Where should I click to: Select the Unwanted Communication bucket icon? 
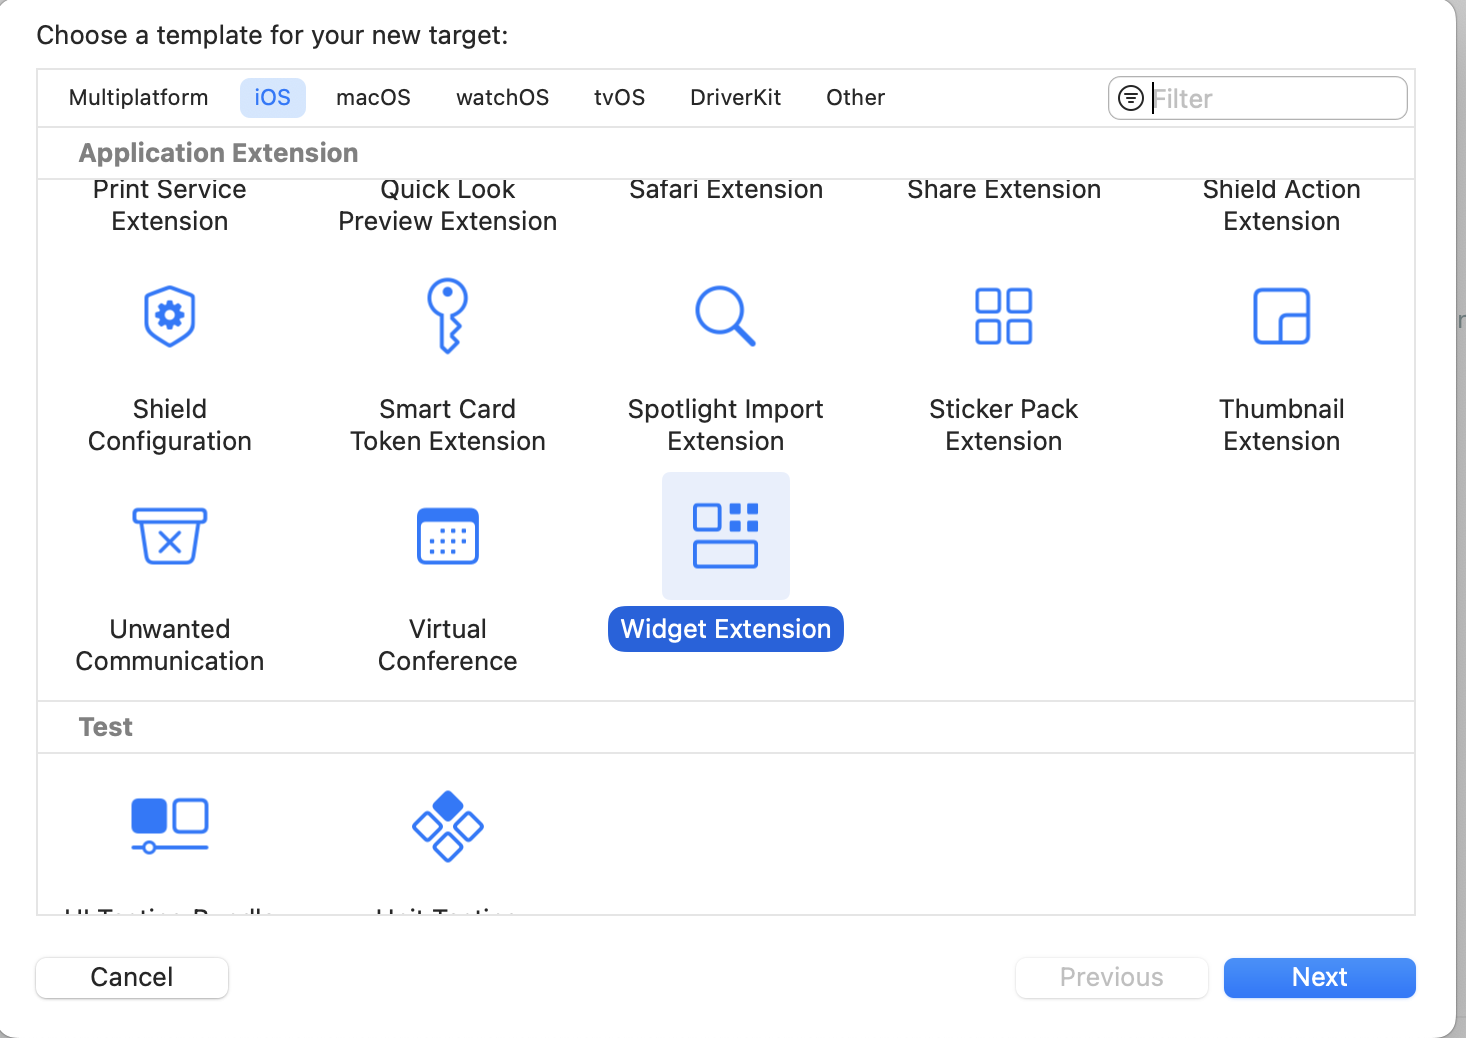tap(169, 536)
